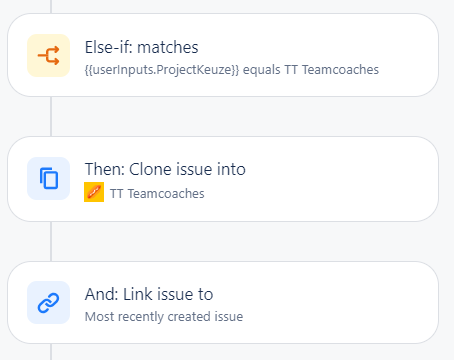This screenshot has height=360, width=454.
Task: Open the 'Else-if: matches' heading
Action: click(142, 47)
